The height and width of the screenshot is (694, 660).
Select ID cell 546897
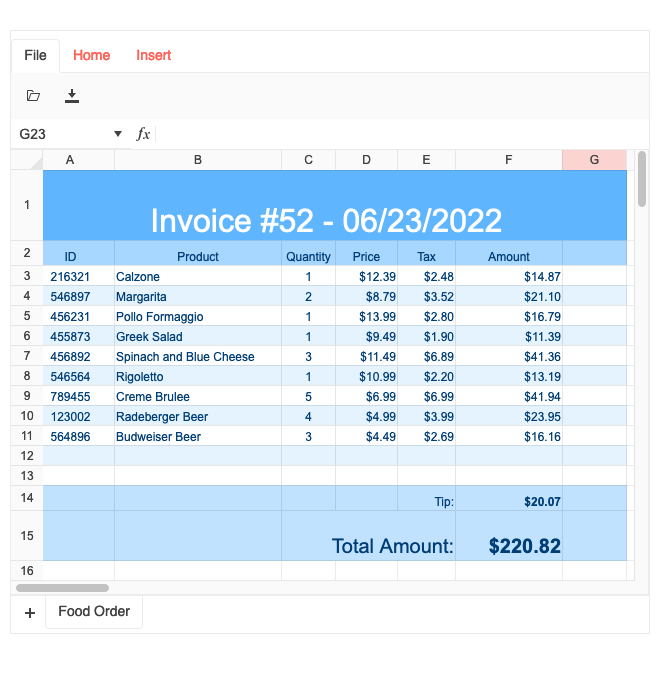(x=79, y=296)
